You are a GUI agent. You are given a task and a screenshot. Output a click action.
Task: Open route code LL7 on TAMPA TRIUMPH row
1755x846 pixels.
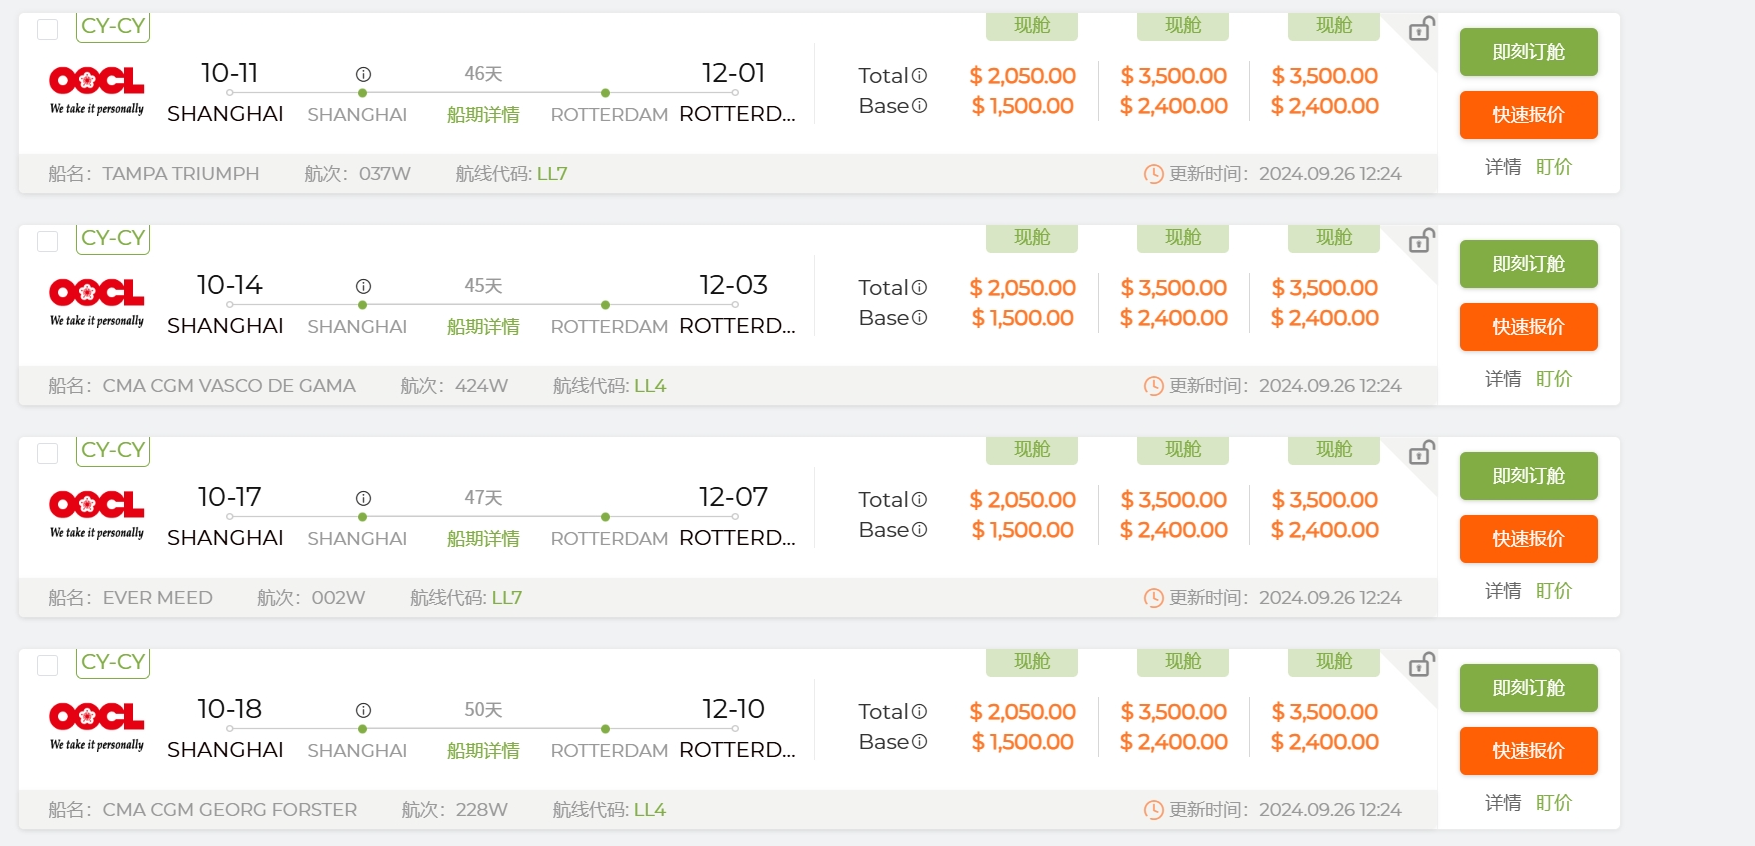(552, 174)
